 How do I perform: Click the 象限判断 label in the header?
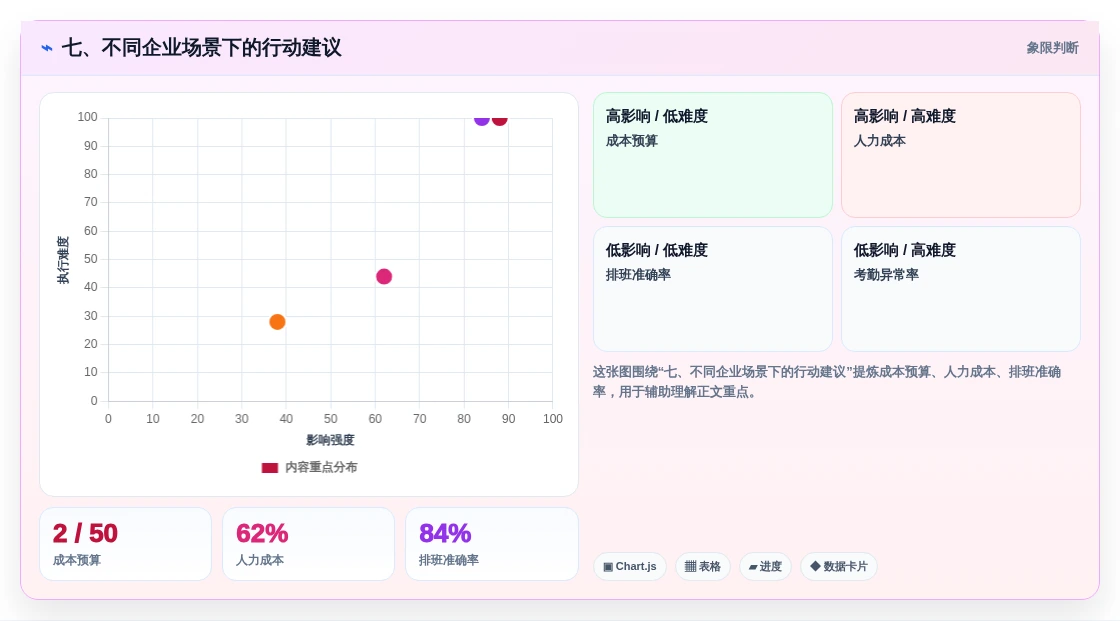pyautogui.click(x=1052, y=48)
